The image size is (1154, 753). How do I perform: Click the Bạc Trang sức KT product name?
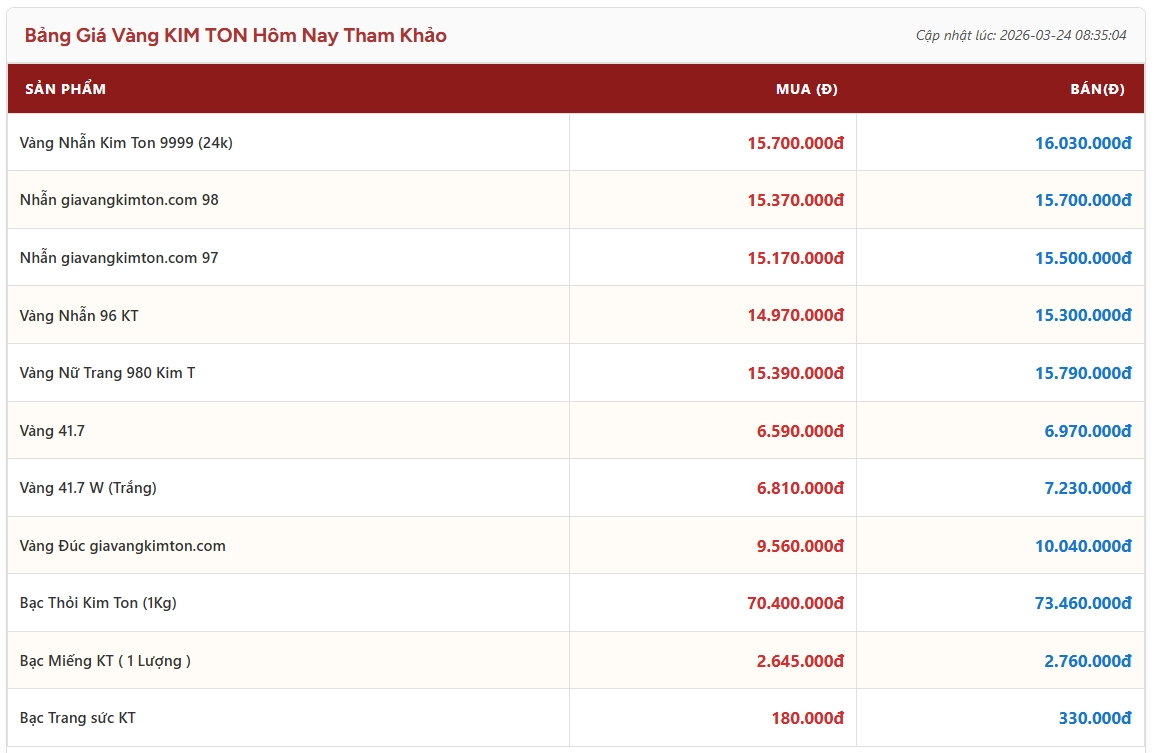pos(77,718)
